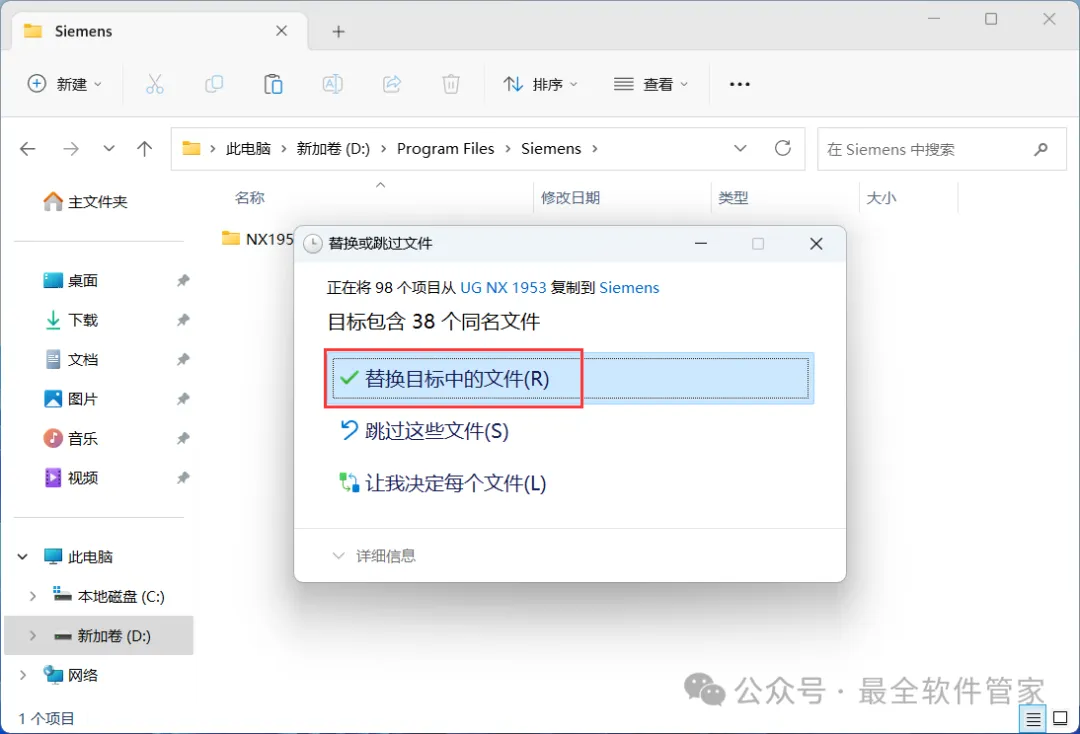Expand the 网络 tree node

pyautogui.click(x=23, y=675)
